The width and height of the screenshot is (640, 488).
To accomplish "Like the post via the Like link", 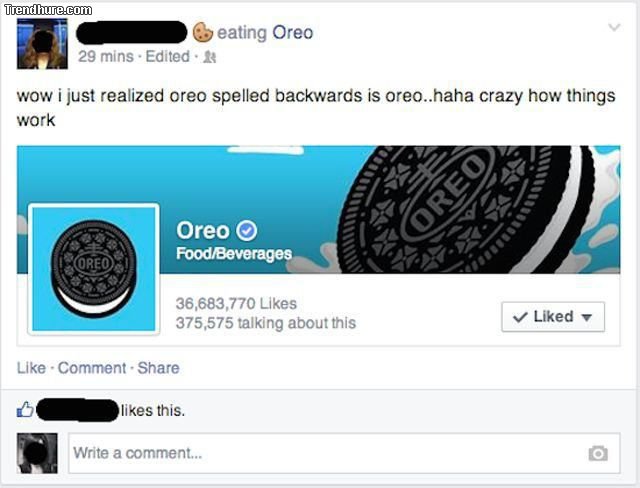I will (x=31, y=368).
